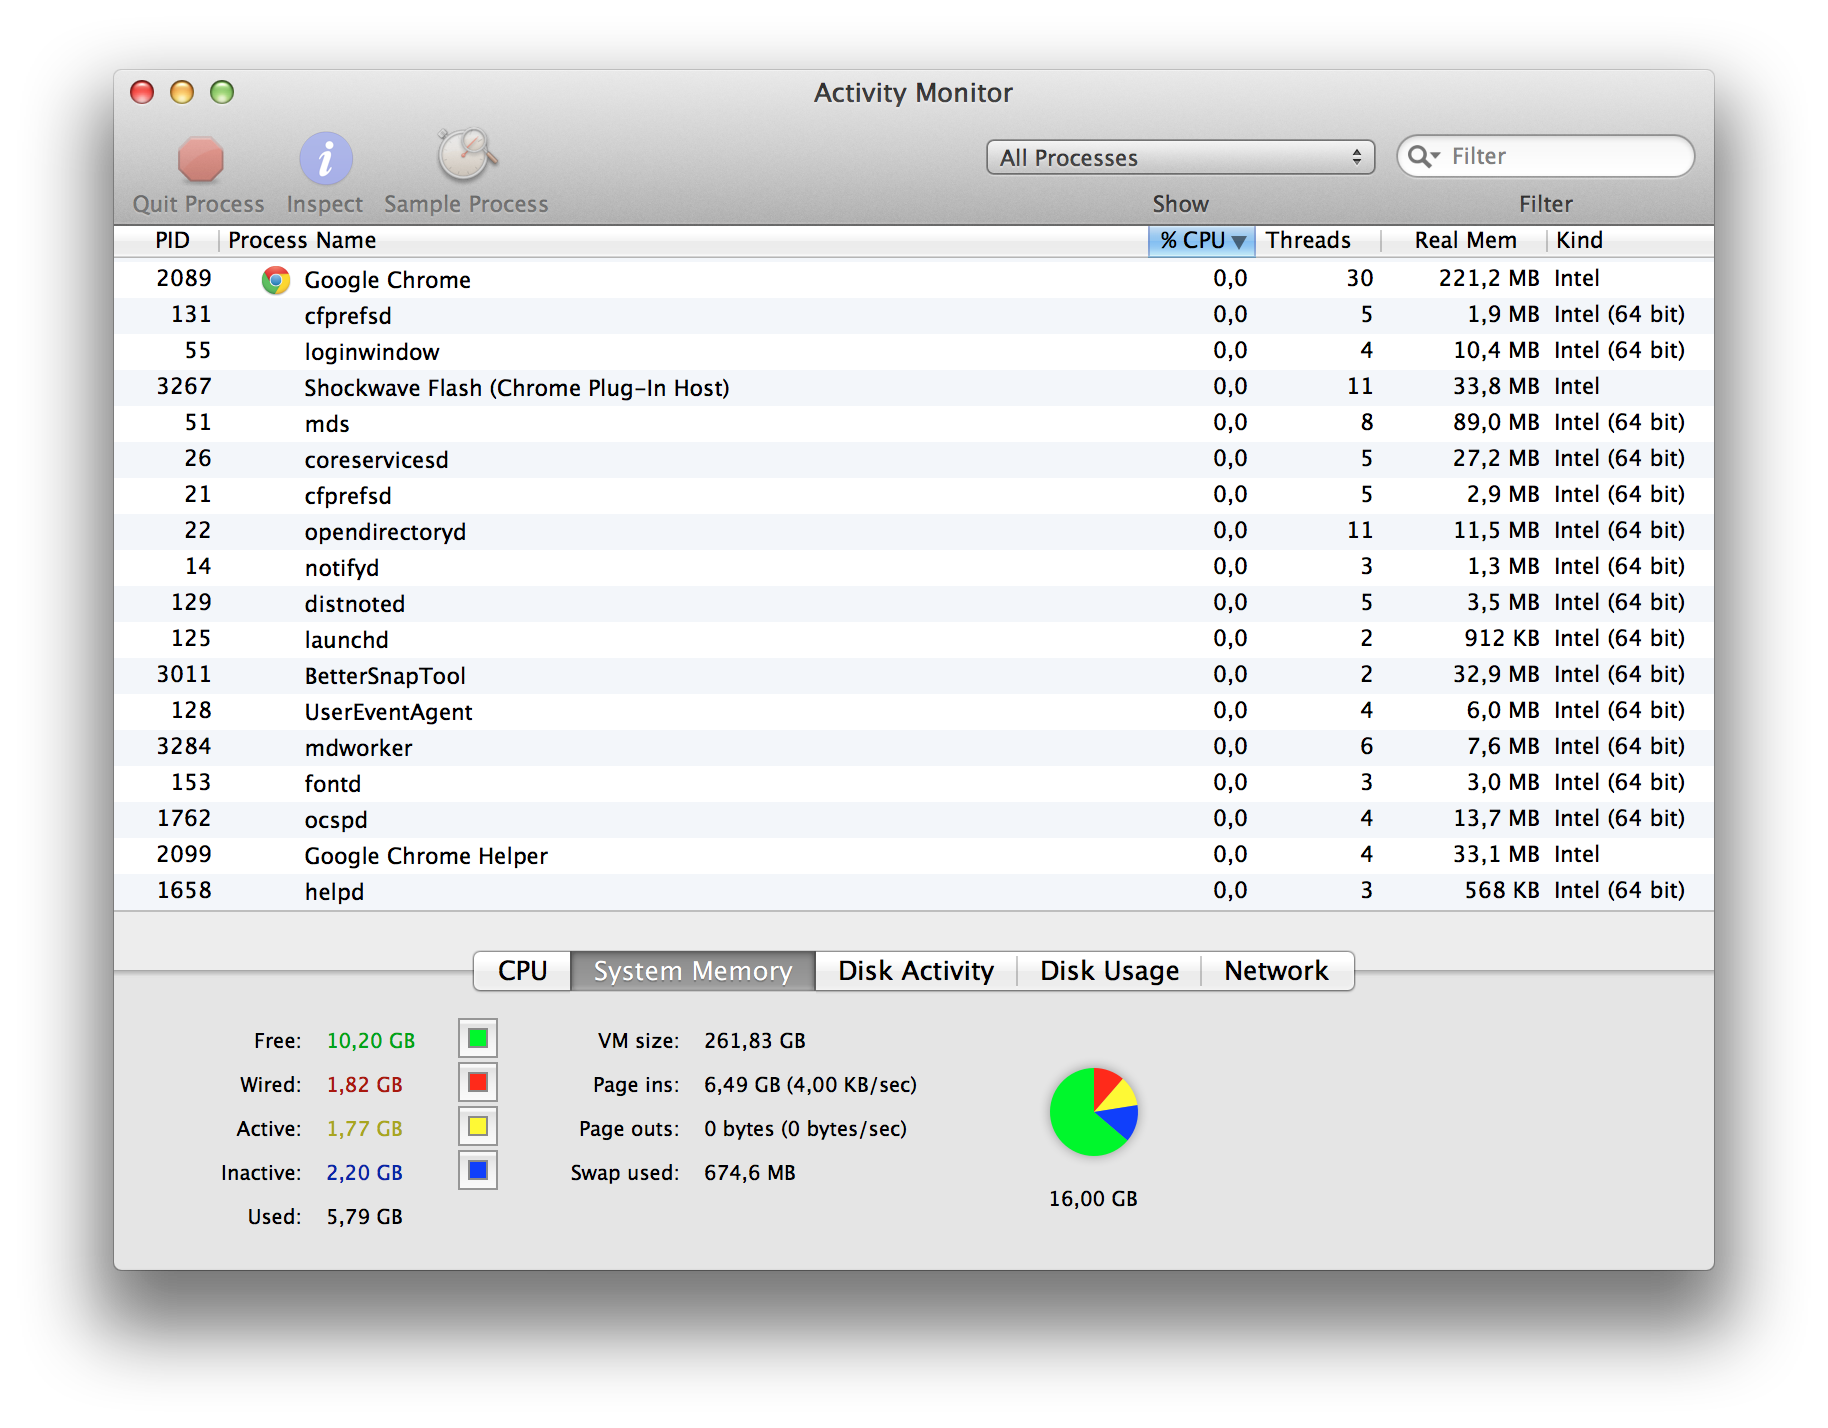Select the BetterSnapTool process
Image resolution: width=1828 pixels, height=1428 pixels.
pyautogui.click(x=914, y=676)
